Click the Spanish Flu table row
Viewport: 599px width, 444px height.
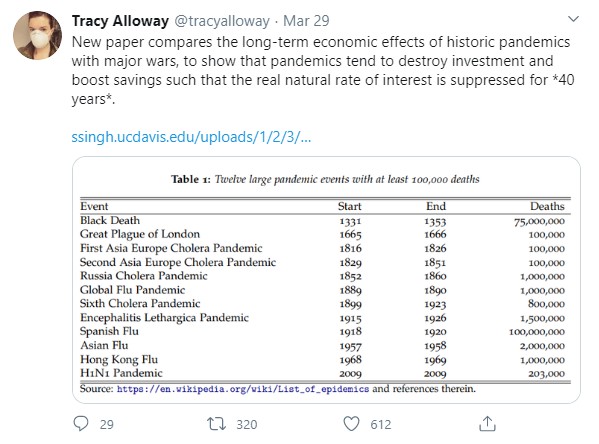click(x=322, y=332)
